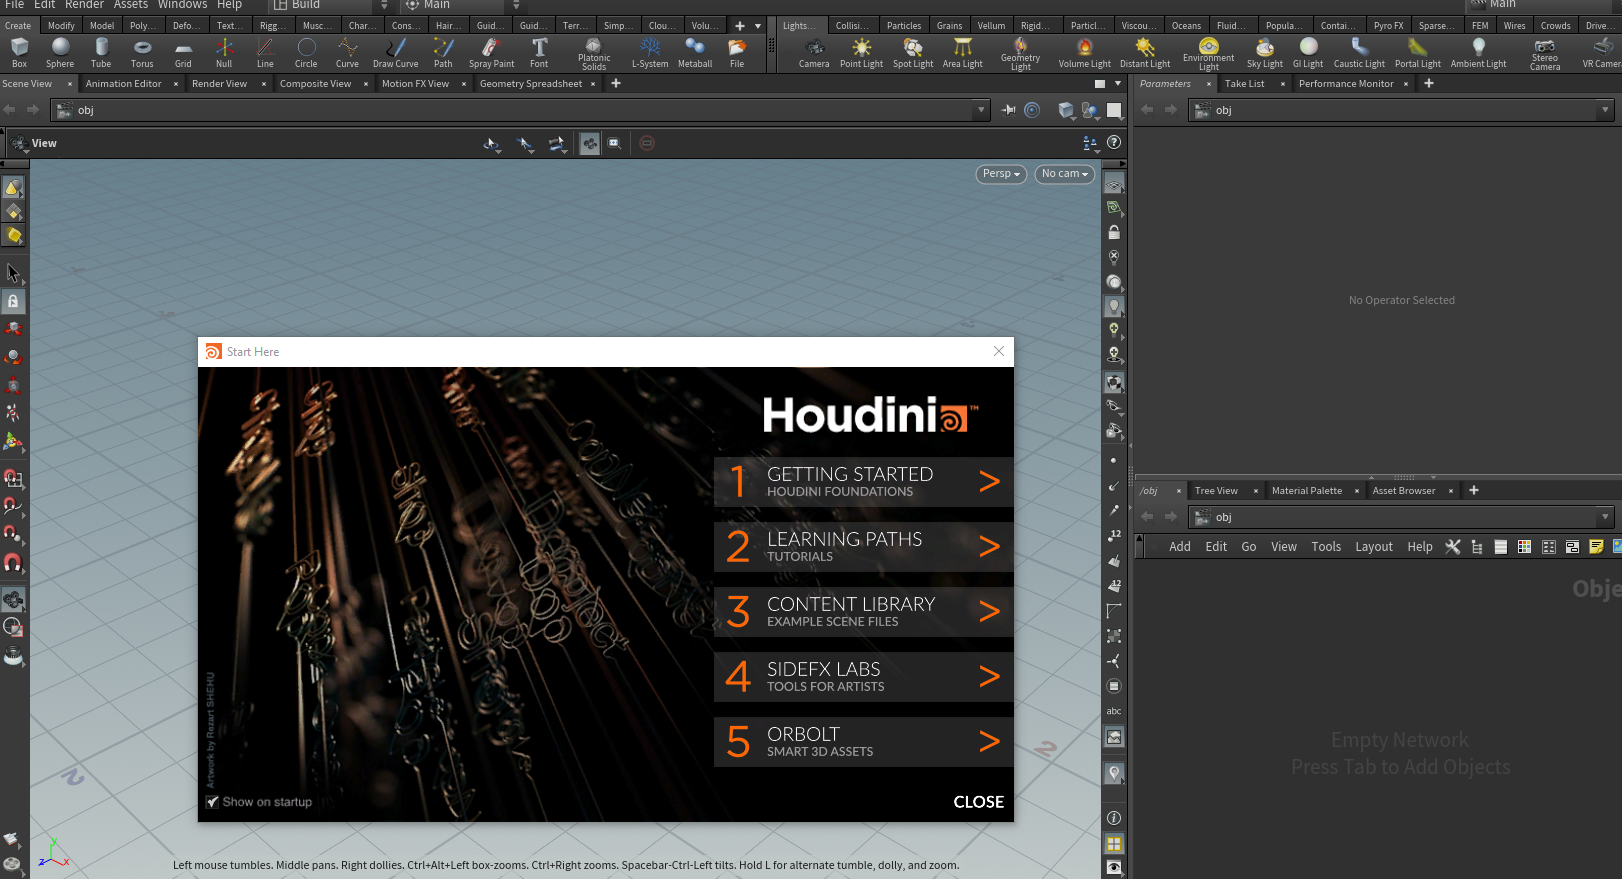Select the Null shelf tool
The height and width of the screenshot is (879, 1622).
pyautogui.click(x=224, y=53)
